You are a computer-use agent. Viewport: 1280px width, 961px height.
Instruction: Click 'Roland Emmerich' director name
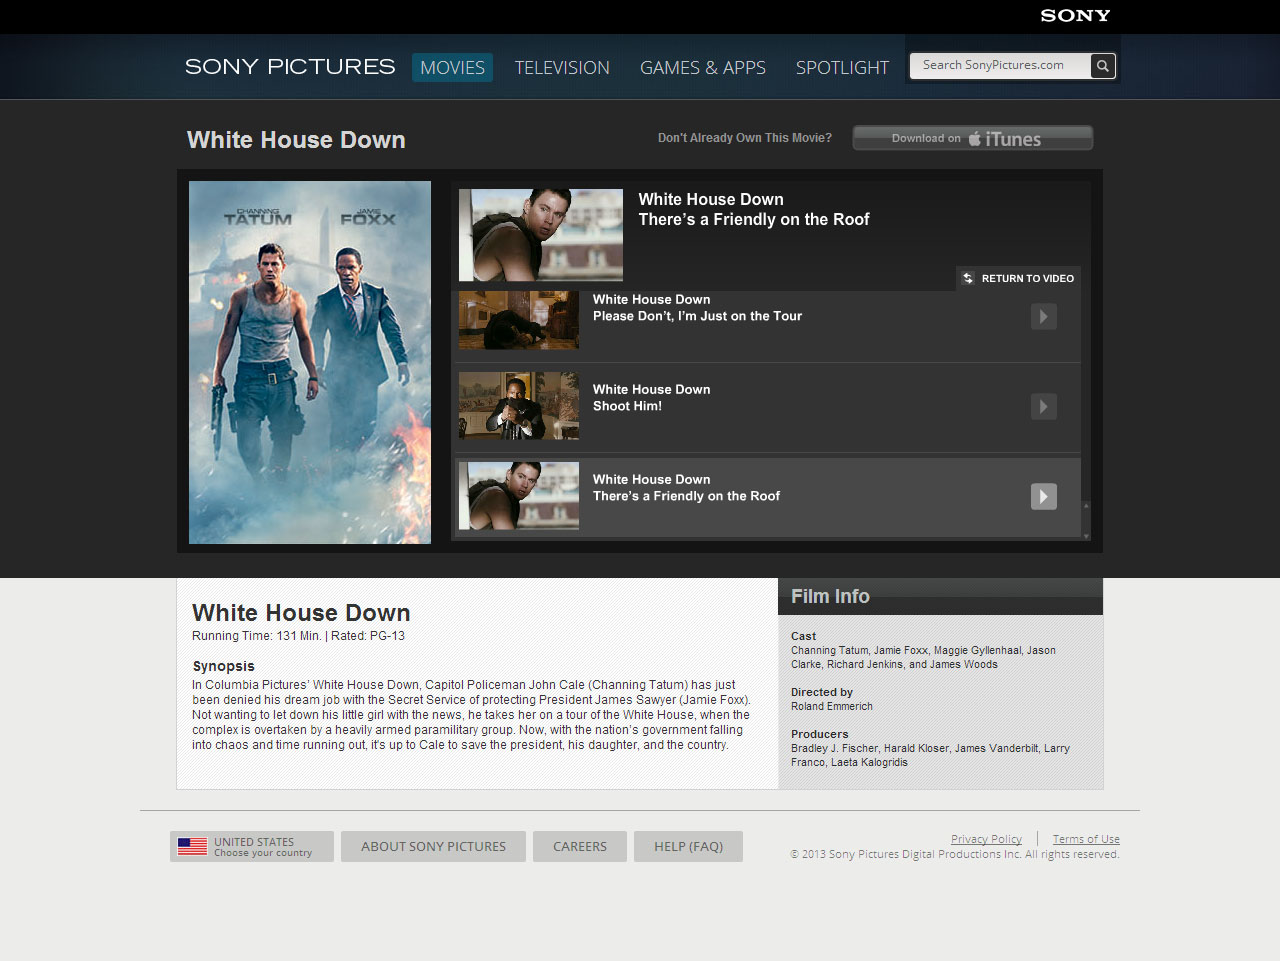(x=832, y=706)
